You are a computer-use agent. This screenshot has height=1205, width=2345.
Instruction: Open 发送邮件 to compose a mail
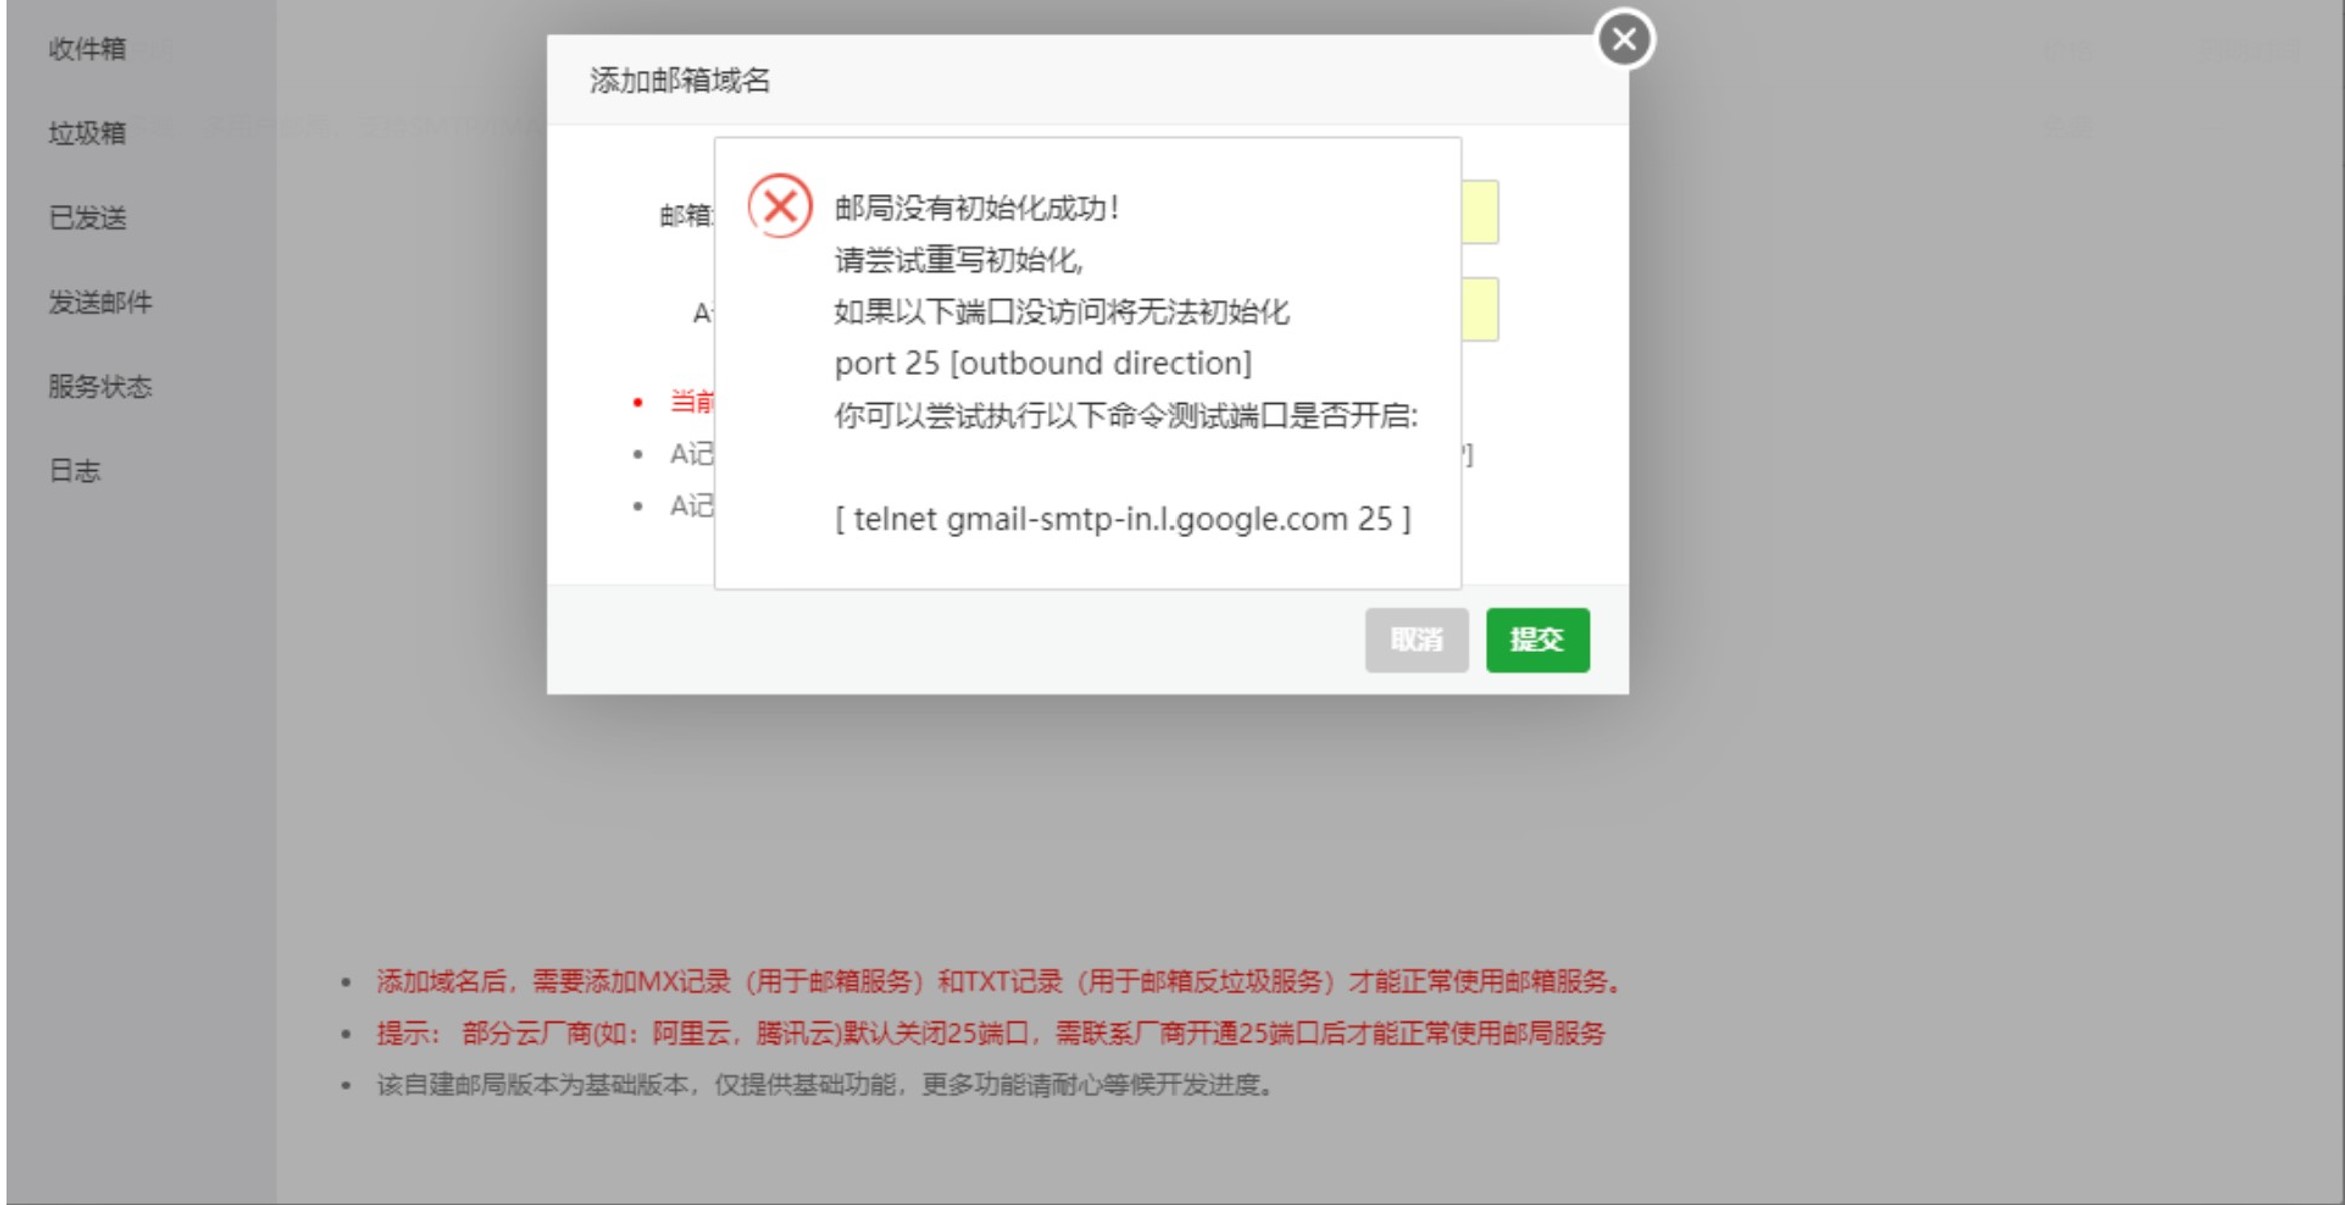(100, 301)
